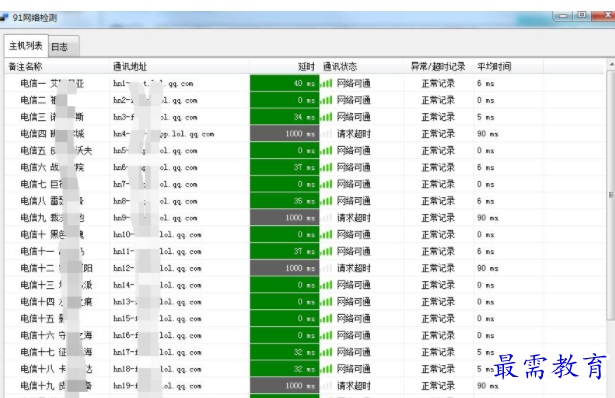
Task: Select the 电信五 host name cell
Action: click(x=56, y=151)
